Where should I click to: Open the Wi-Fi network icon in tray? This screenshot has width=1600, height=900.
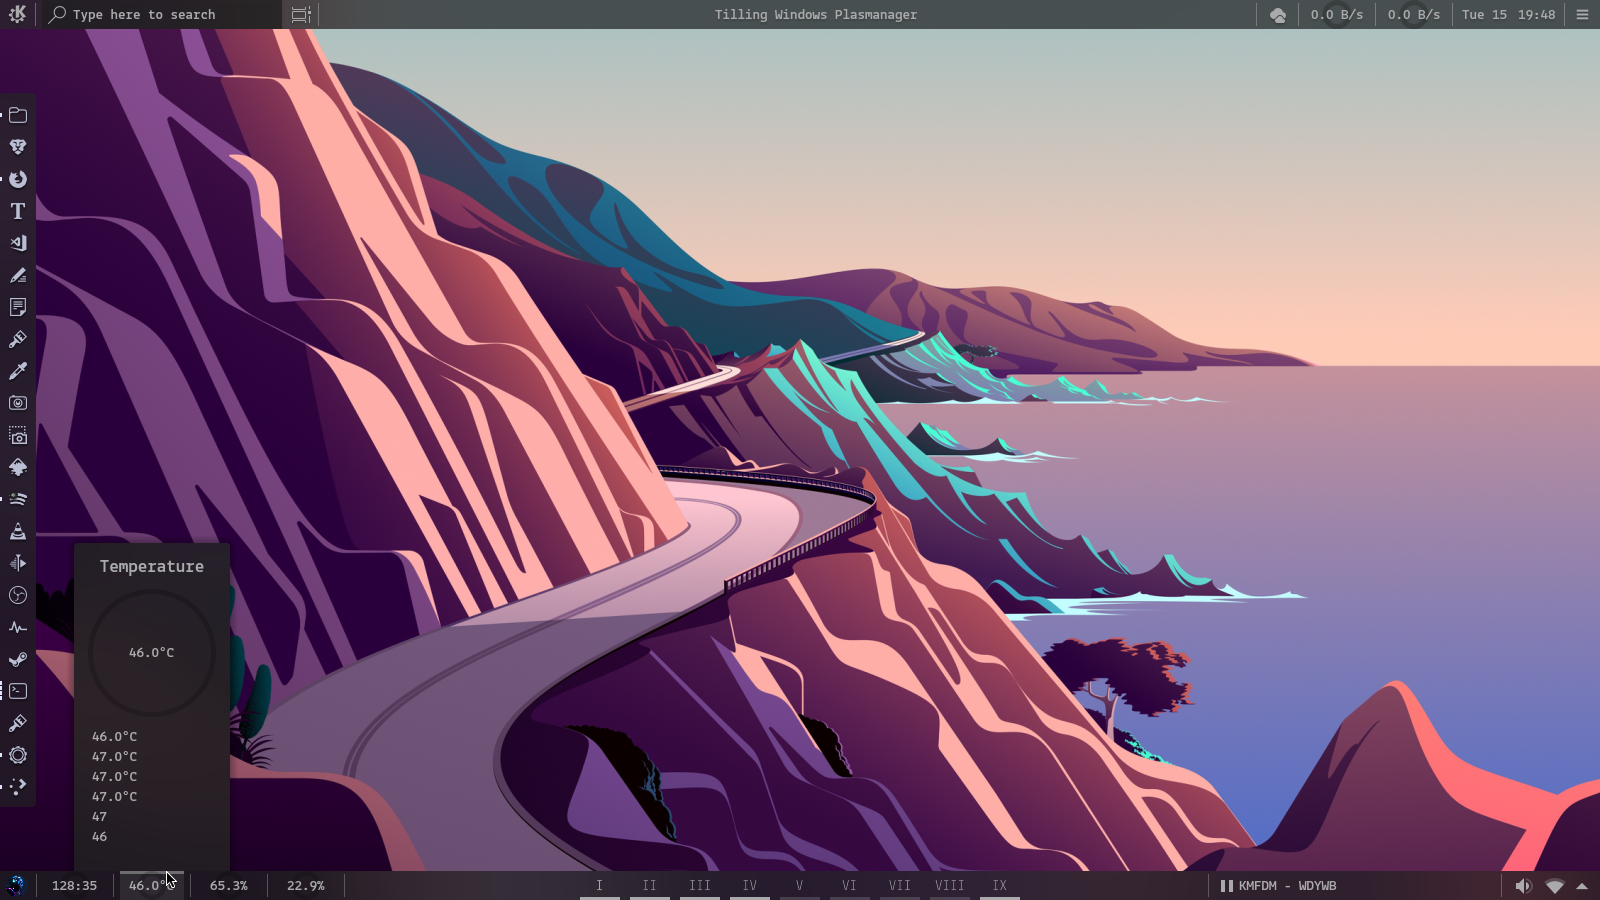point(1555,886)
